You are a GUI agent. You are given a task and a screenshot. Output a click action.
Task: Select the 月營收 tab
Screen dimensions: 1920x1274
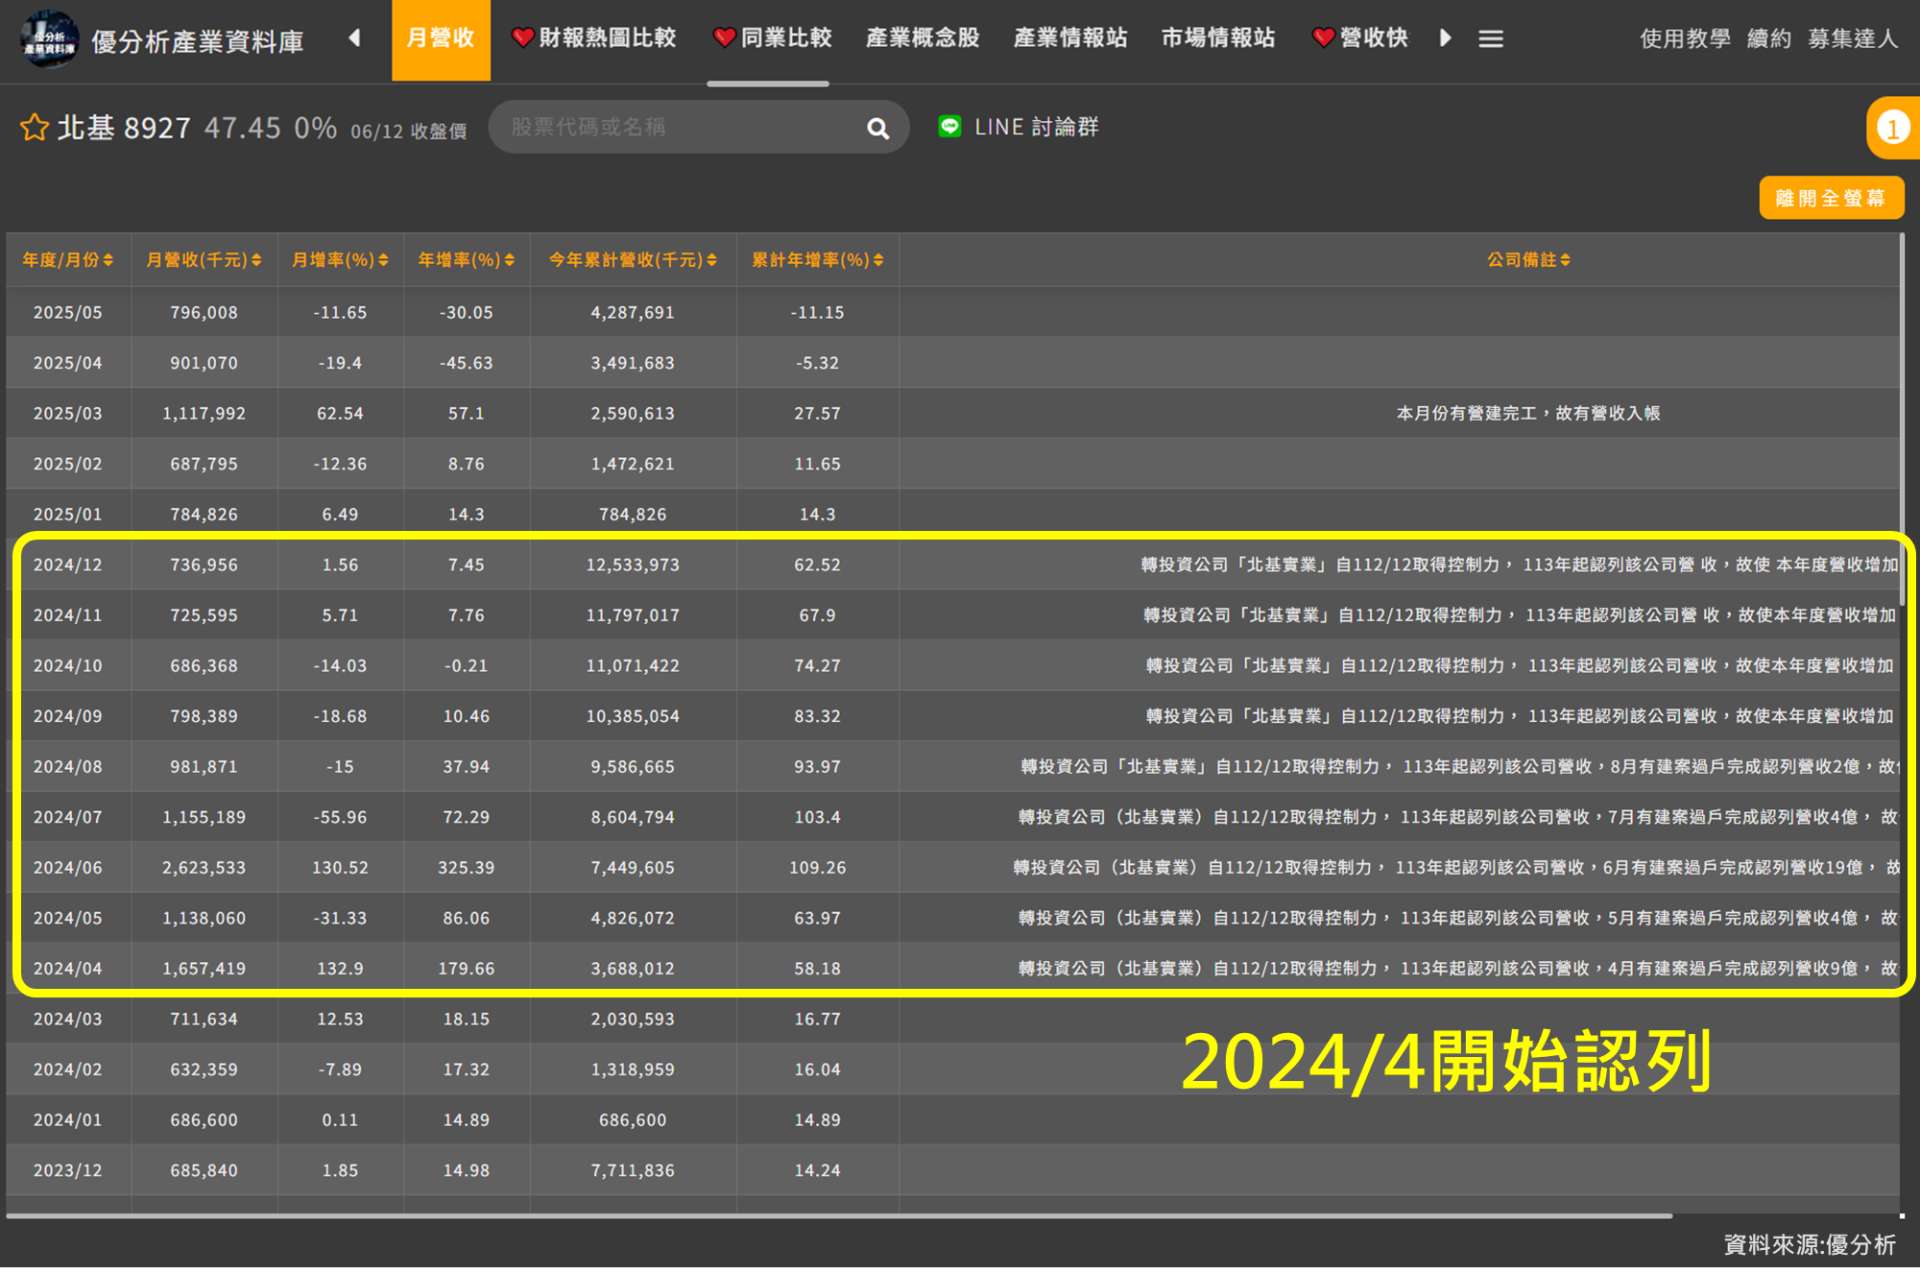tap(440, 40)
